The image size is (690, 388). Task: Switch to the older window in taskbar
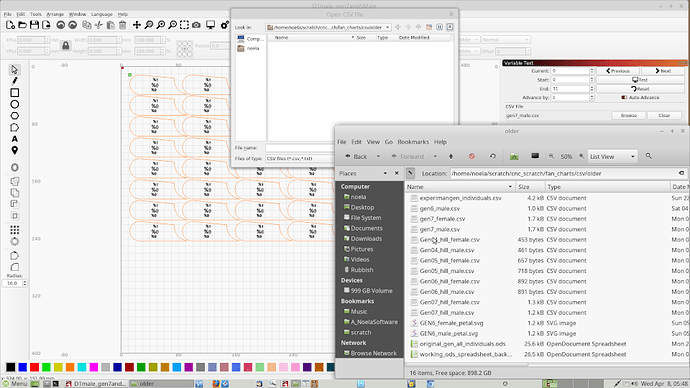click(x=161, y=384)
